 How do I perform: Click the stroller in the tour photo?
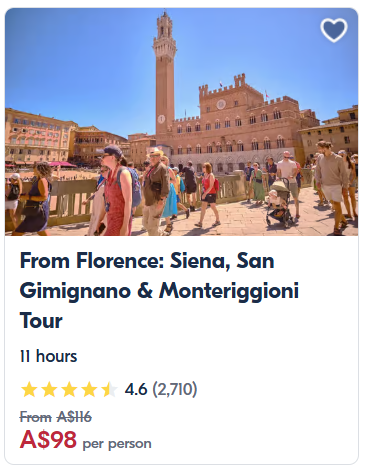click(x=279, y=203)
